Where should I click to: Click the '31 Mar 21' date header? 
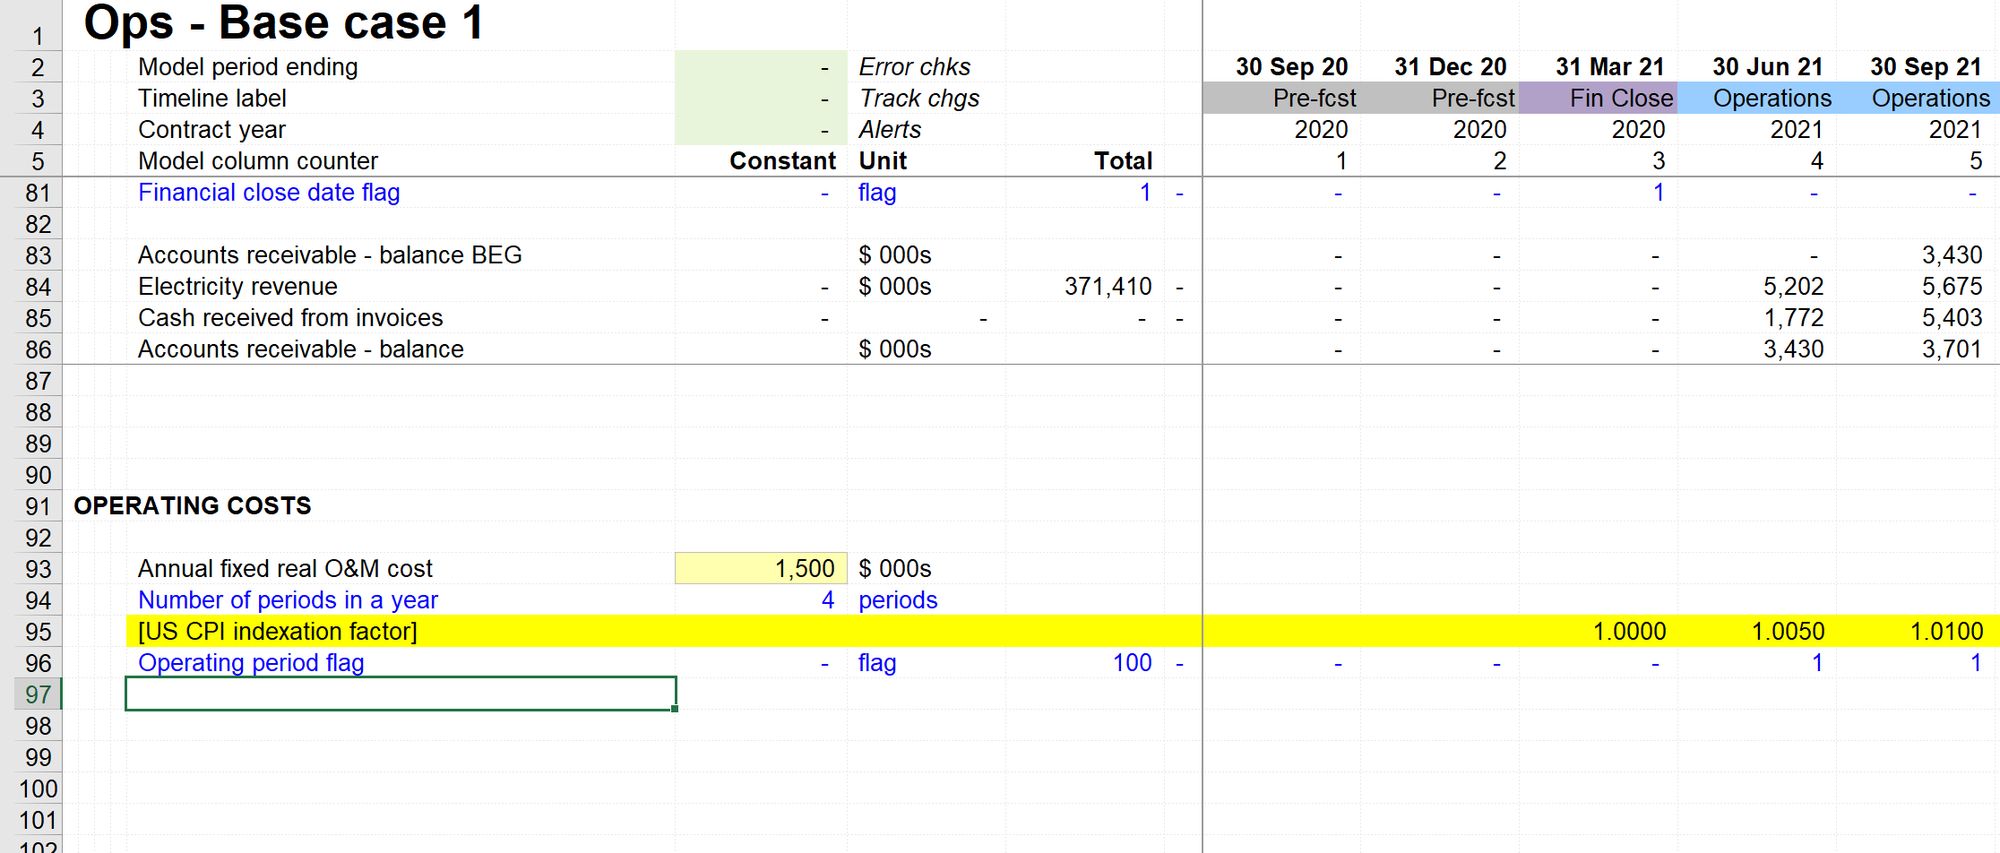(1610, 67)
